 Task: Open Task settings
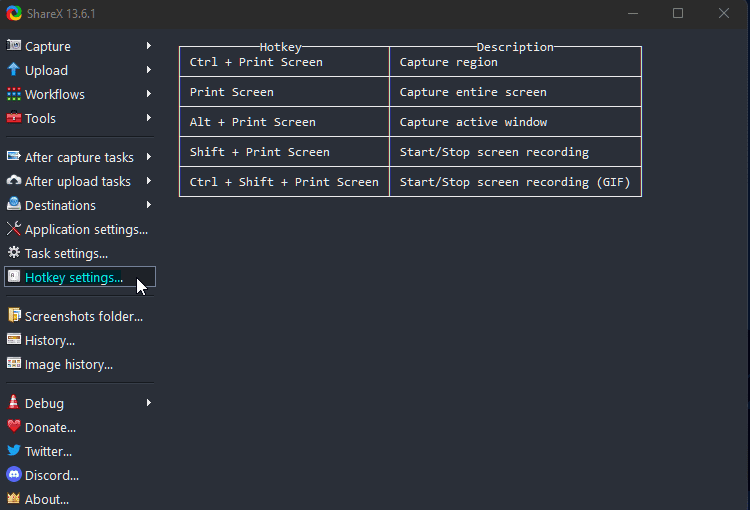79,253
